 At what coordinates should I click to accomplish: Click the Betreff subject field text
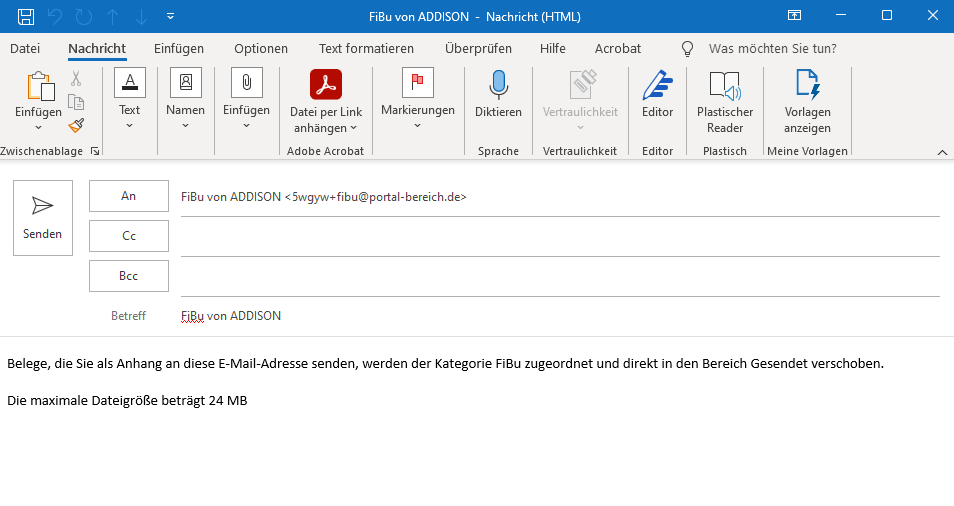[x=231, y=316]
